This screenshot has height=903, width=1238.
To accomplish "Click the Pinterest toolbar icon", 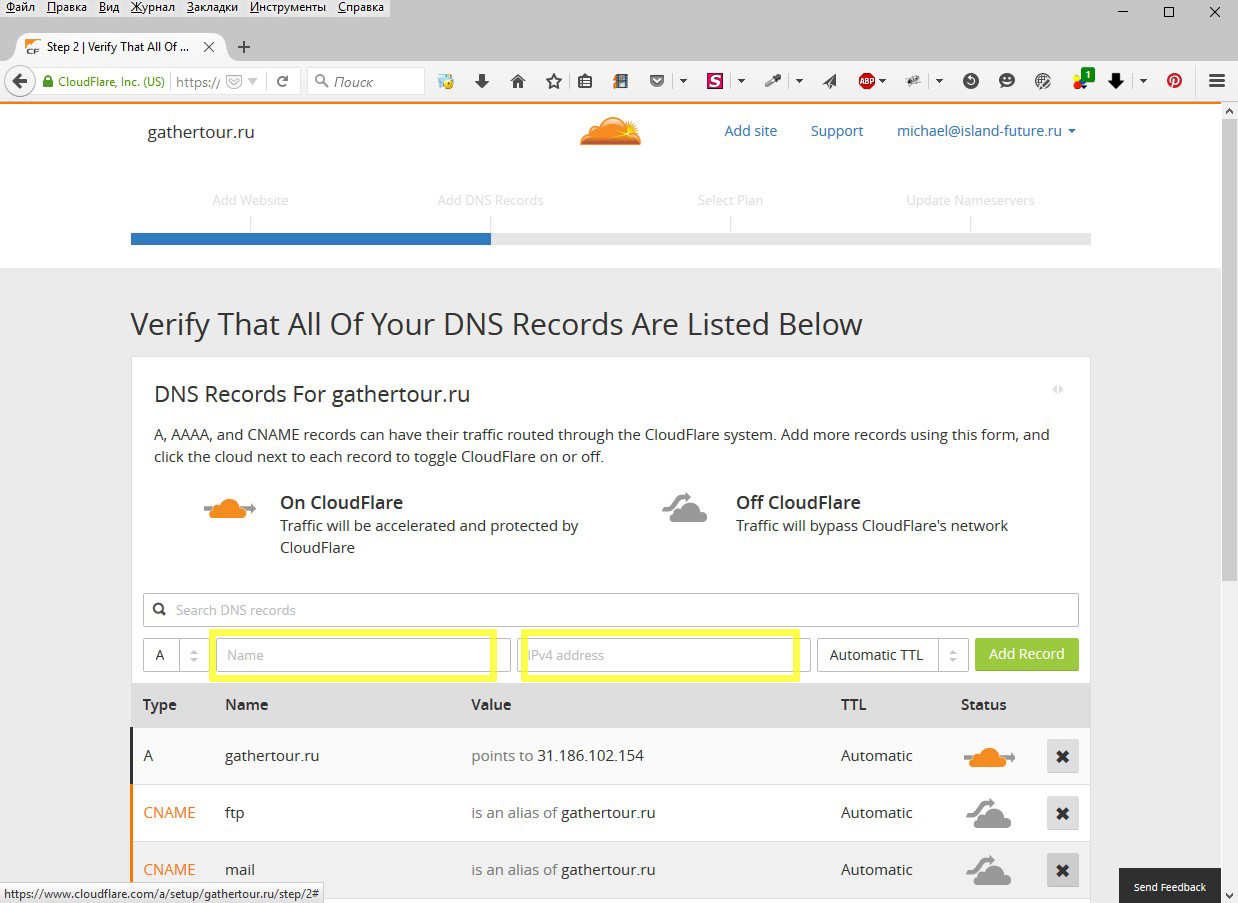I will pos(1175,82).
